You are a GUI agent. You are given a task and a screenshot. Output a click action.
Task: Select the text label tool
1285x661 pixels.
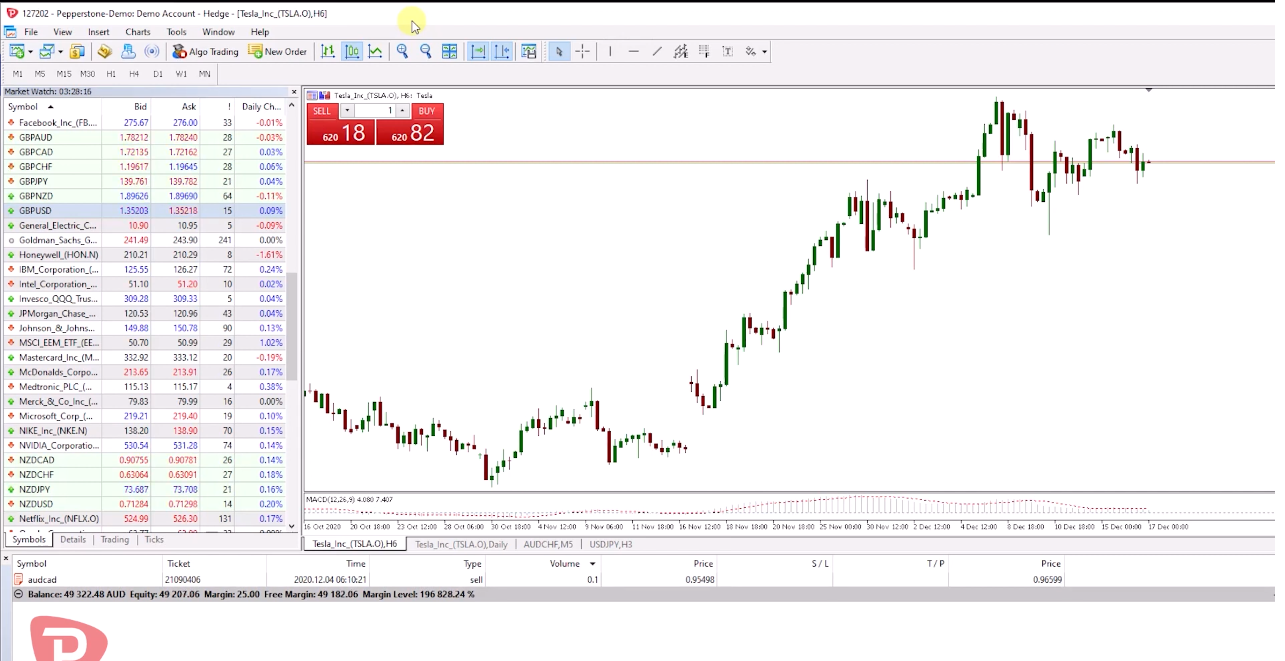[727, 51]
